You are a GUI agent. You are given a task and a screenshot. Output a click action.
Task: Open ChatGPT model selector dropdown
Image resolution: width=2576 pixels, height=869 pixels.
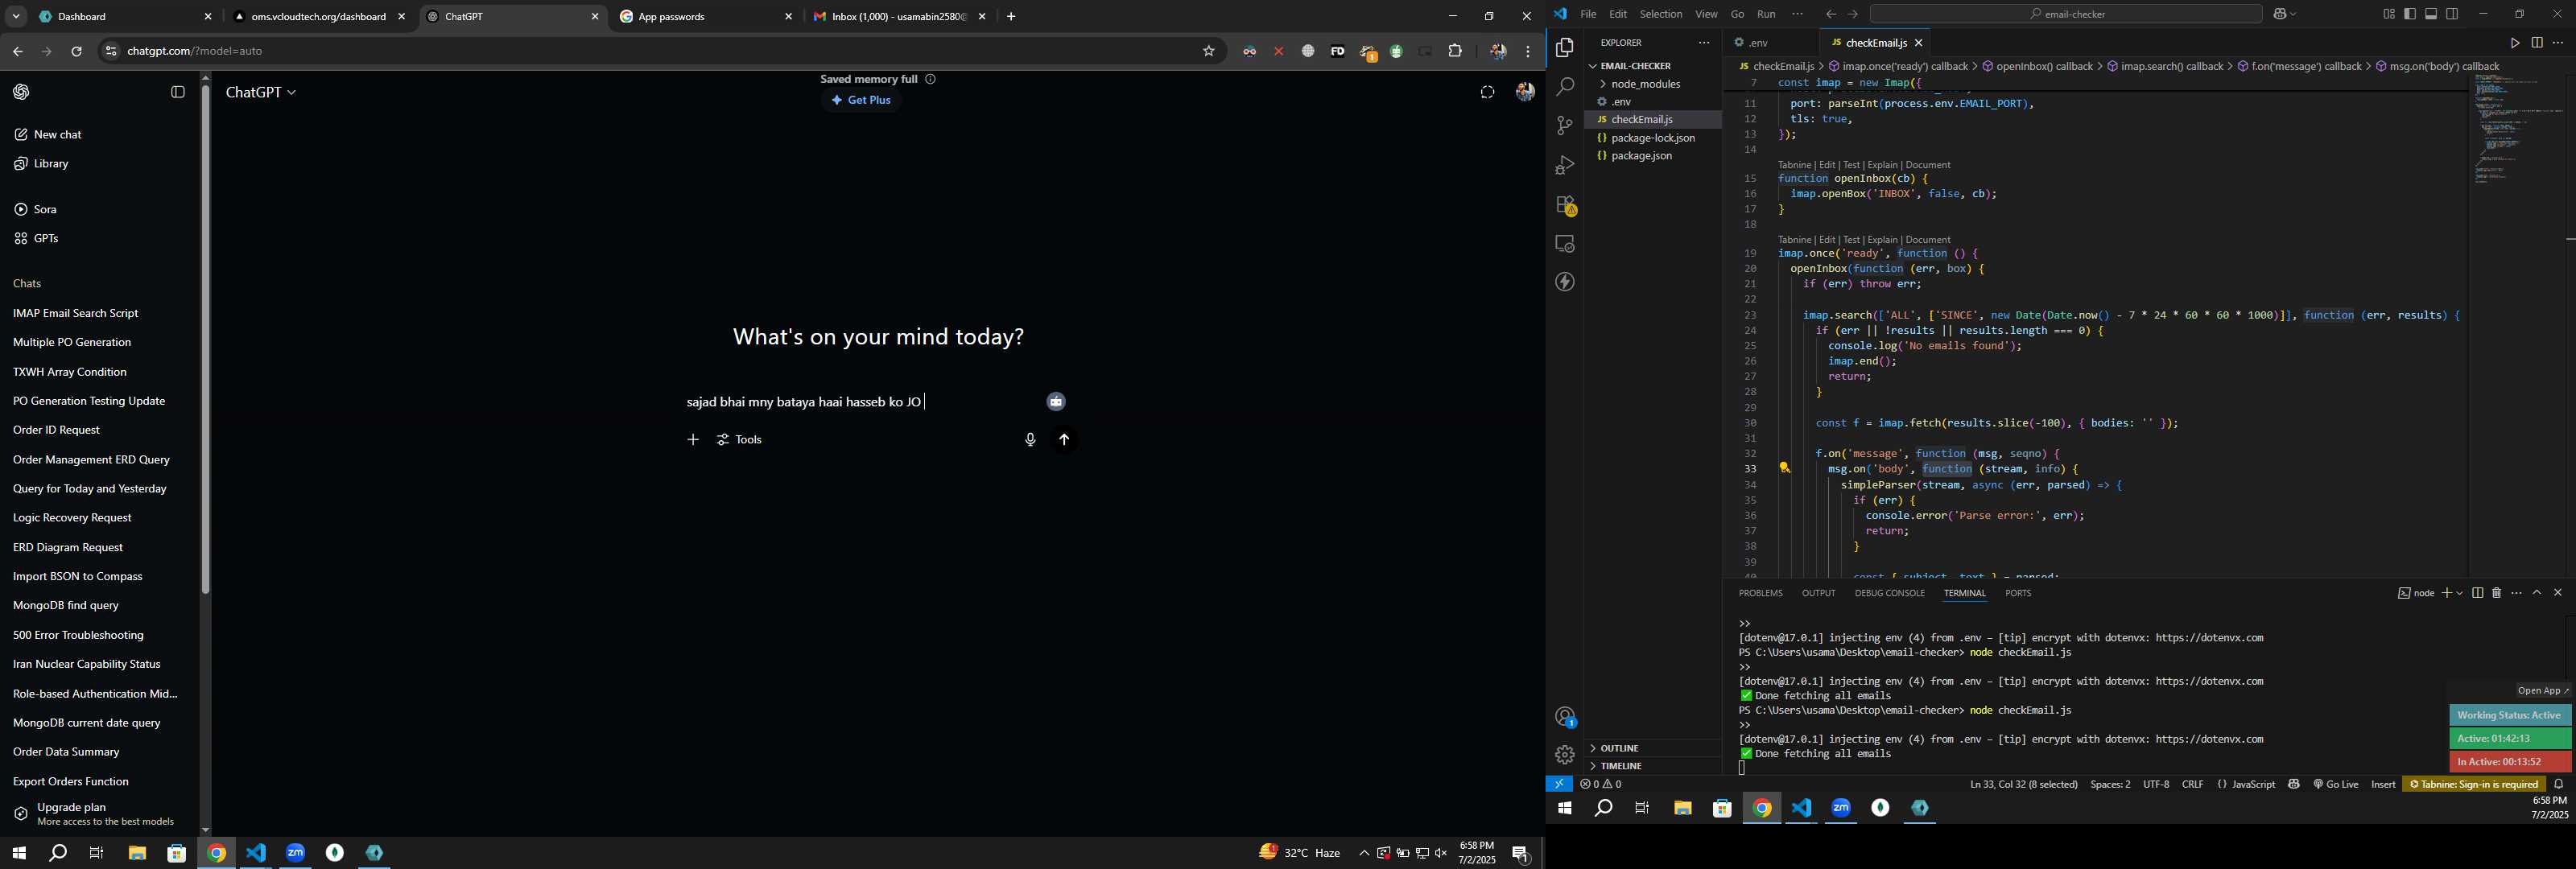click(x=261, y=92)
